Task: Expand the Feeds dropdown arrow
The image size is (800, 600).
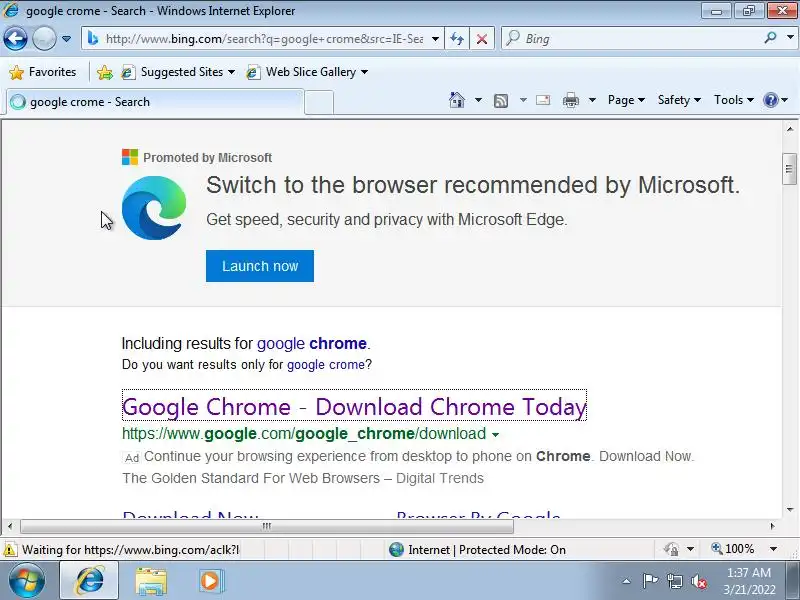Action: pos(523,100)
